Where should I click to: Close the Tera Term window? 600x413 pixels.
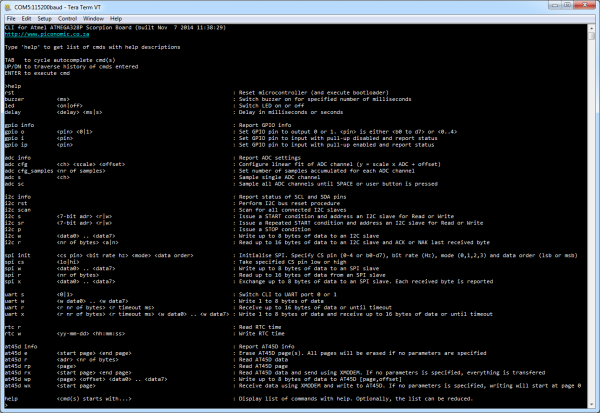(583, 6)
